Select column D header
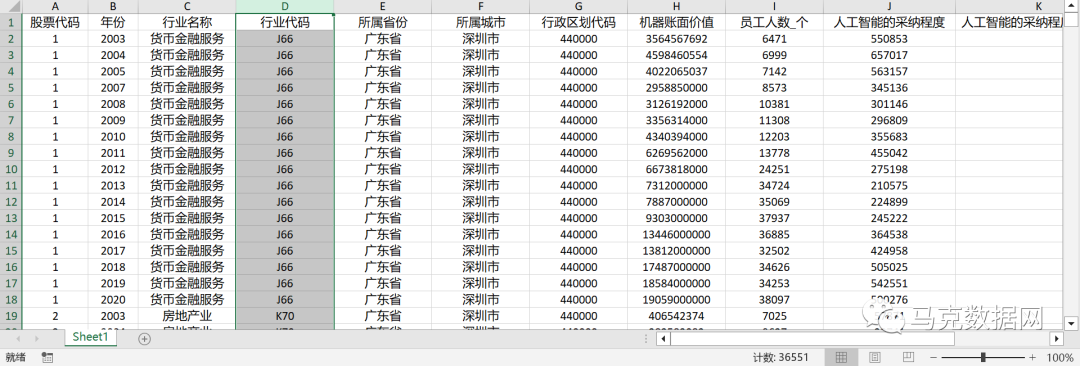Viewport: 1080px width, 366px height. coord(284,6)
